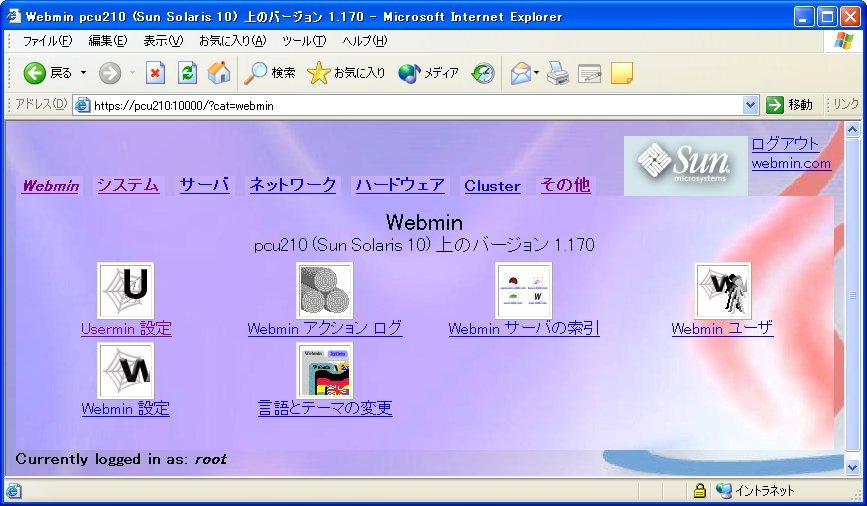Click the Internet Explorer title bar icon
867x506 pixels.
(14, 16)
